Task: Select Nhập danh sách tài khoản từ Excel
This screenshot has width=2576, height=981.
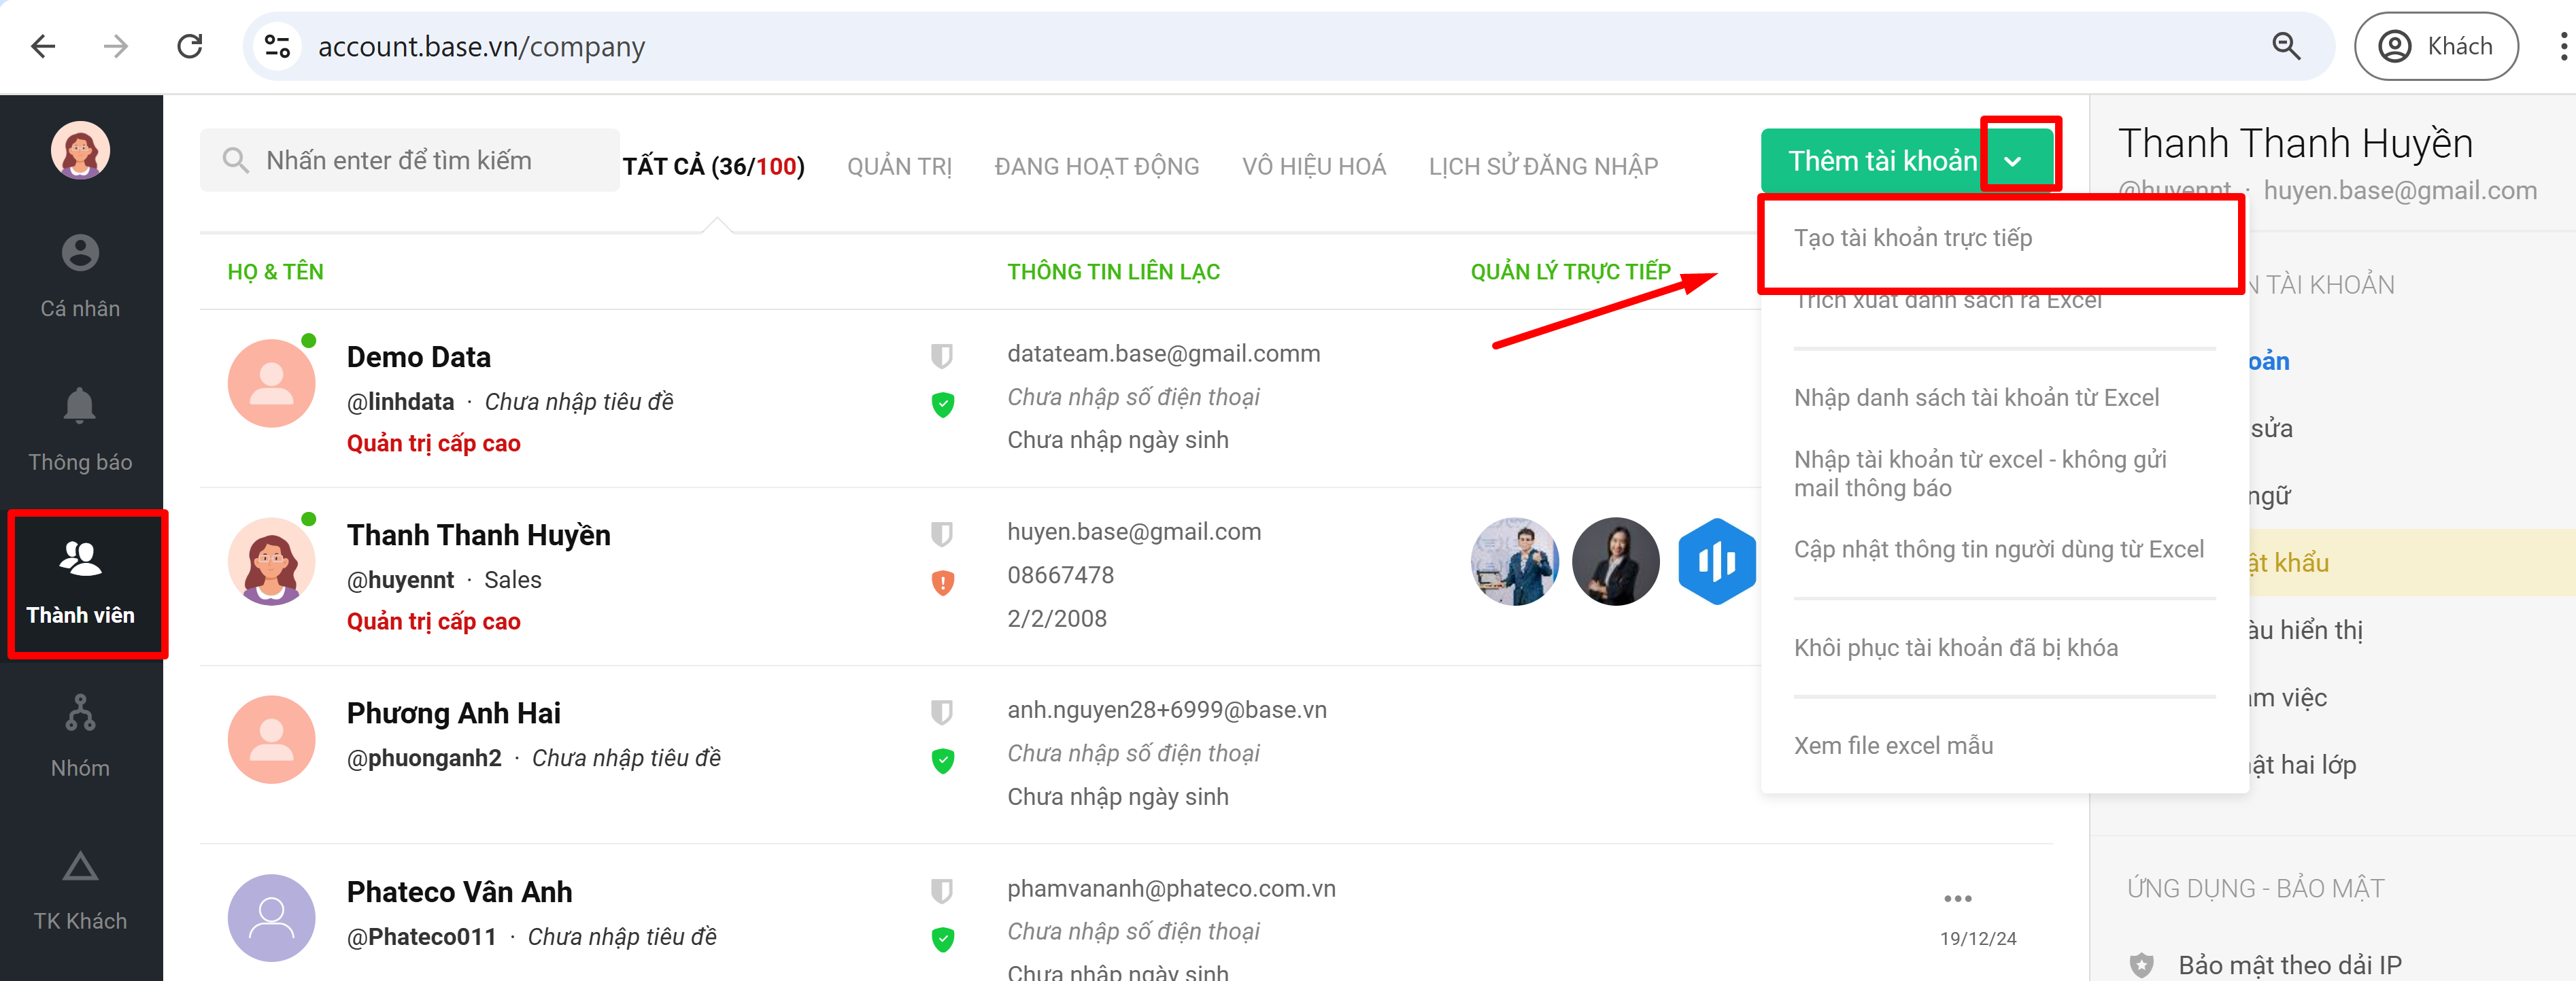Action: [1975, 398]
